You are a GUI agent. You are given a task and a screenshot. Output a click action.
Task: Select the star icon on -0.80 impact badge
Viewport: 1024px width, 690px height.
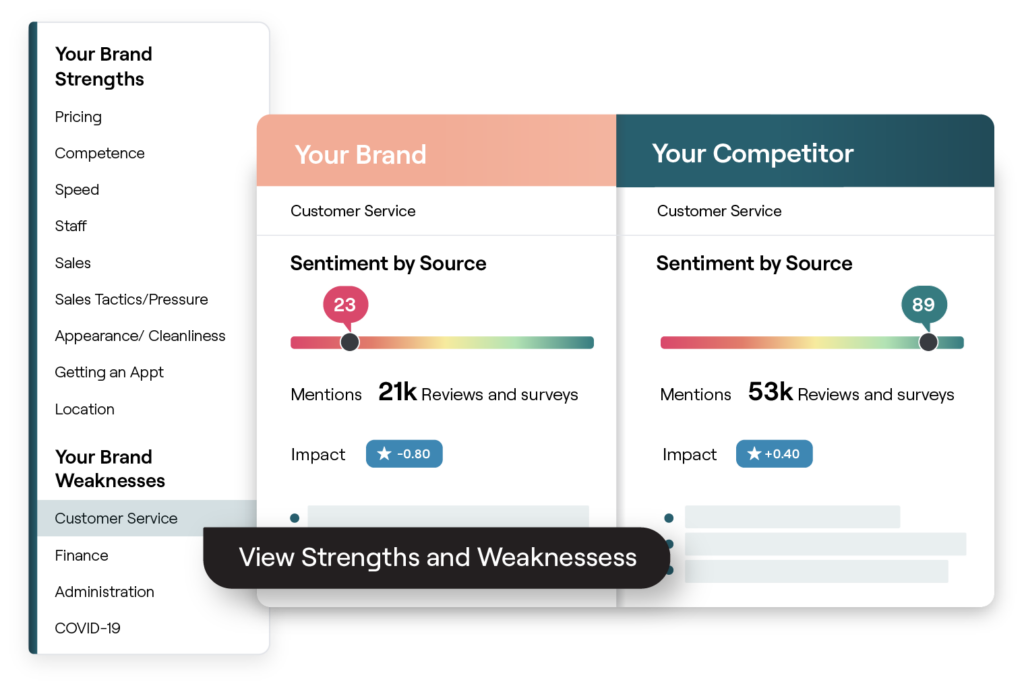point(385,453)
